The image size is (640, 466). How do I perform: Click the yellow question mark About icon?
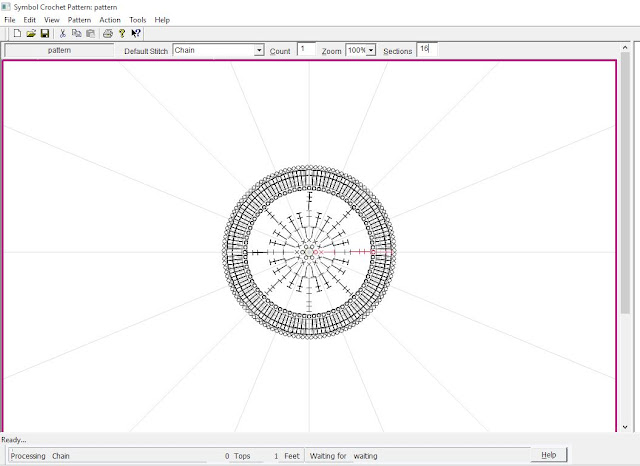(122, 33)
